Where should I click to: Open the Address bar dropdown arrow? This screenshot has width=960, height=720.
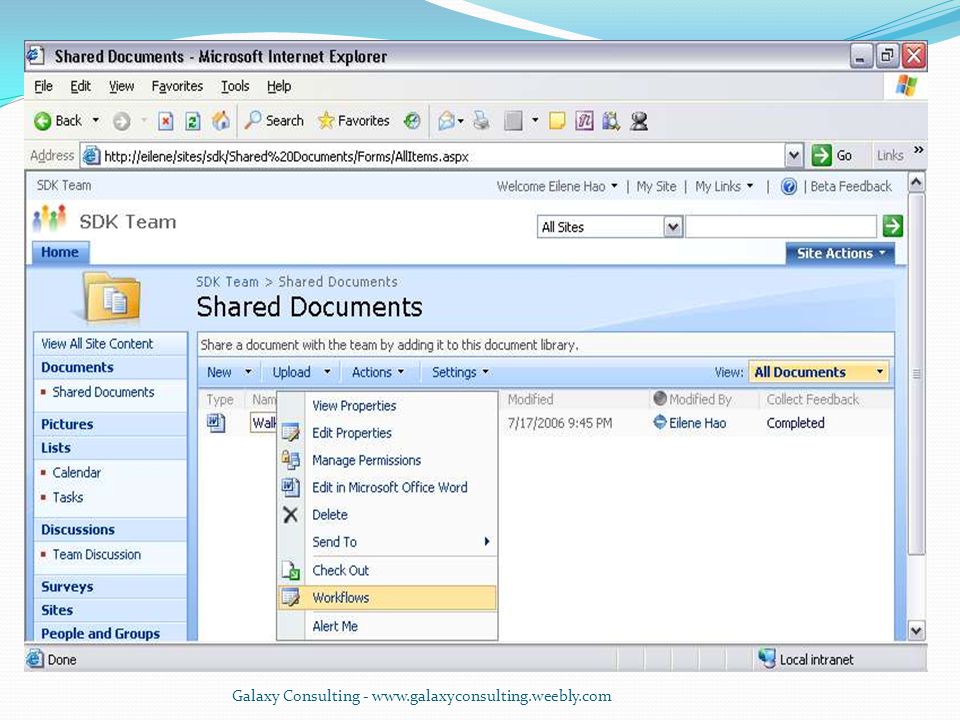point(793,156)
